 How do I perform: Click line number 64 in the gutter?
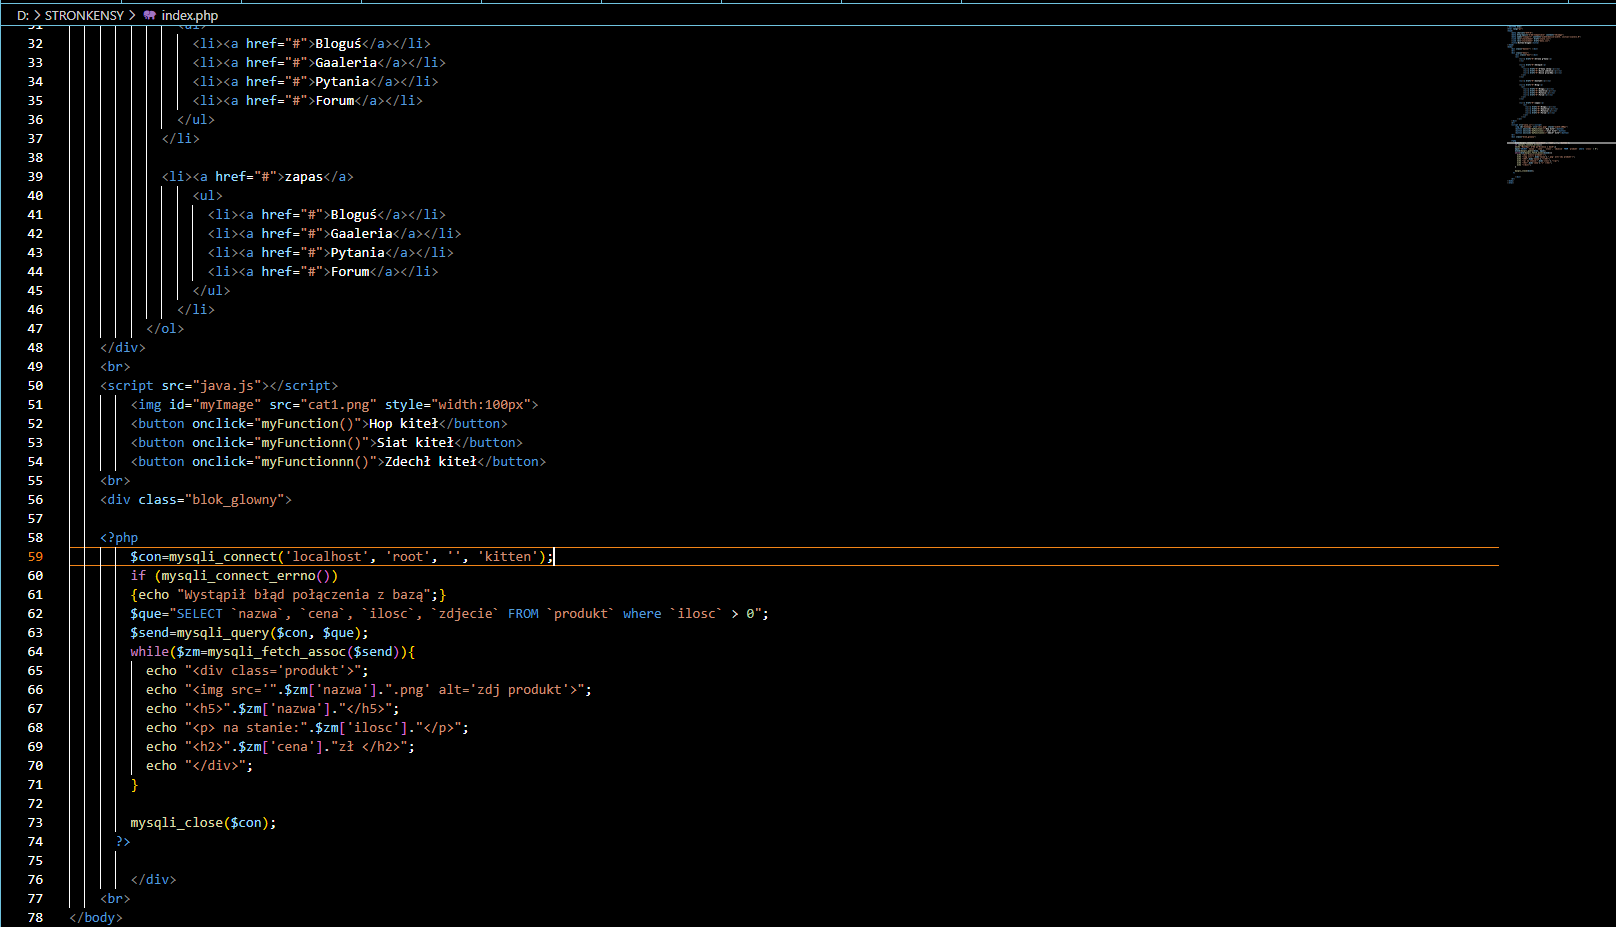pyautogui.click(x=35, y=652)
